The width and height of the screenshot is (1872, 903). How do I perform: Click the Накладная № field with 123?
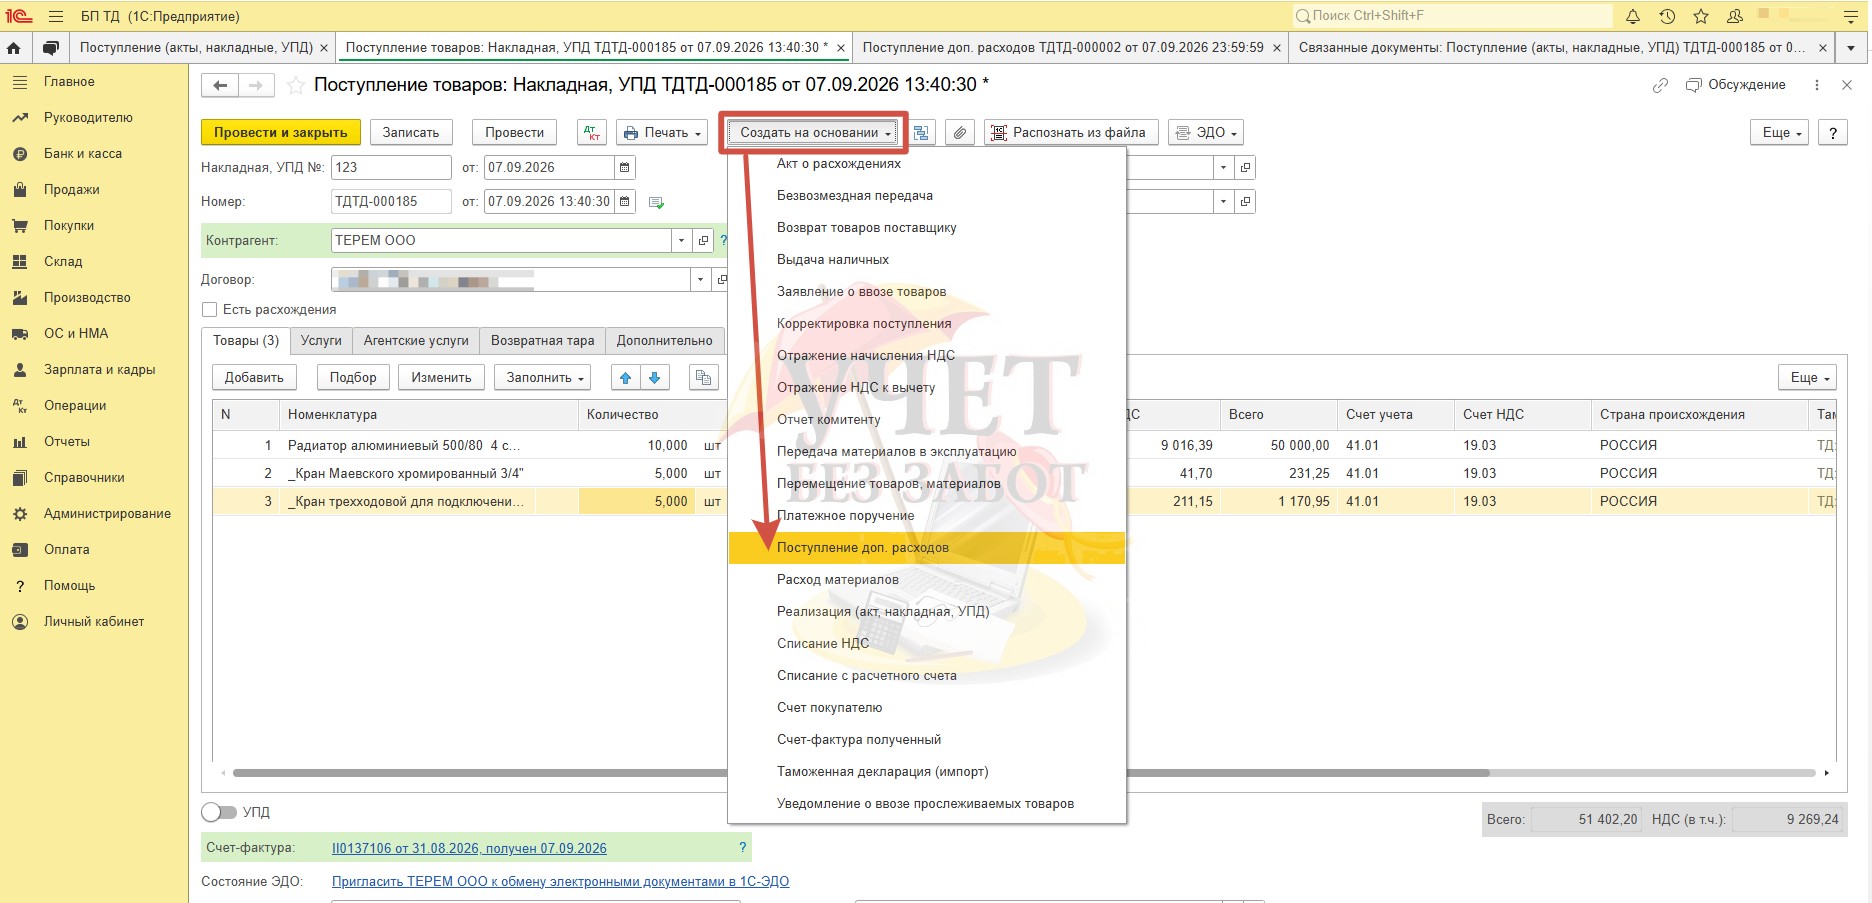(x=391, y=167)
